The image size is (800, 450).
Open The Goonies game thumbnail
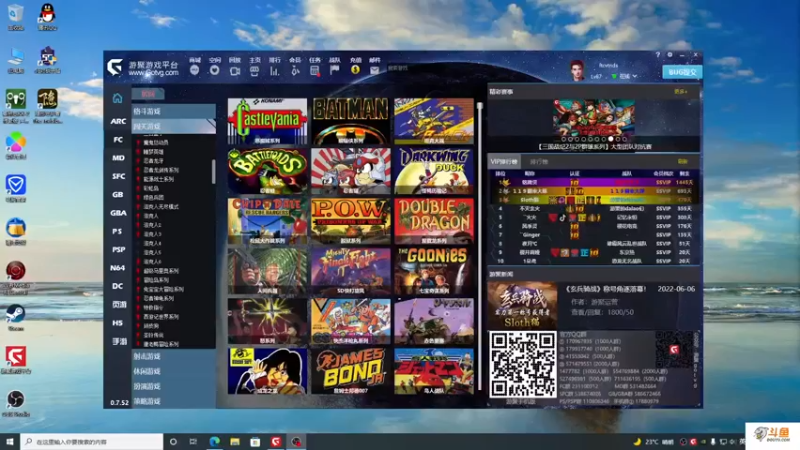click(x=434, y=271)
